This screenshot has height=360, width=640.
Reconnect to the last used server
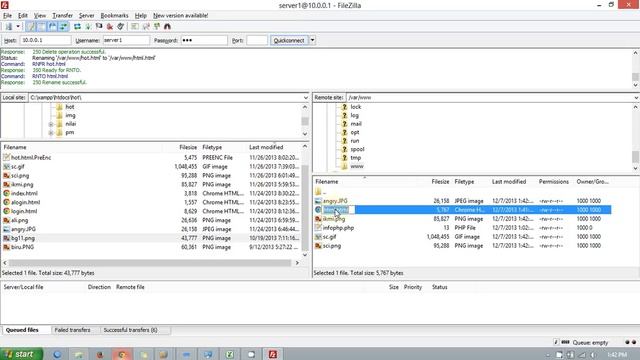tap(120, 27)
